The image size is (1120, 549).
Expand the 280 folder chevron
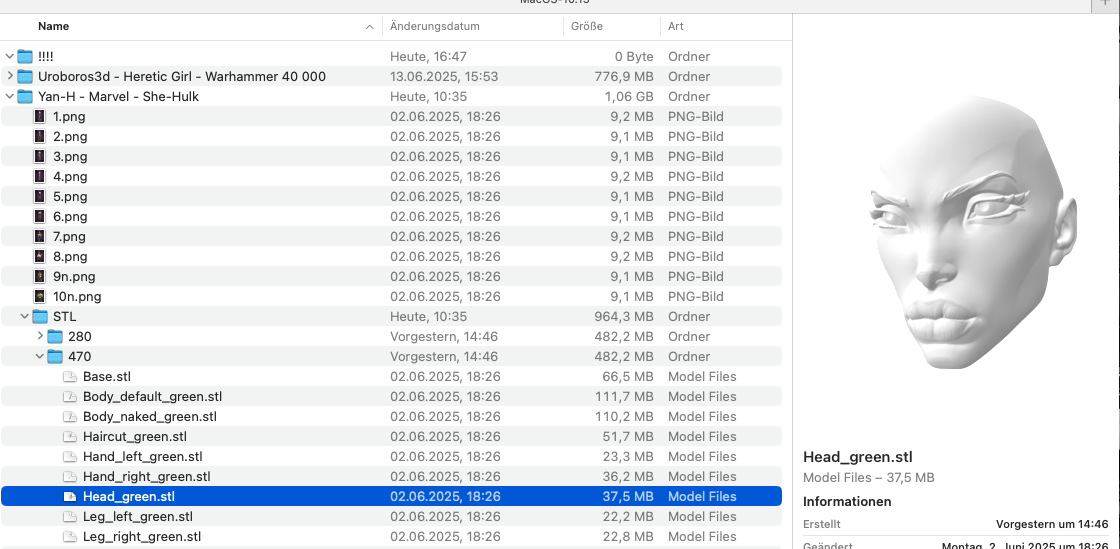[40, 336]
